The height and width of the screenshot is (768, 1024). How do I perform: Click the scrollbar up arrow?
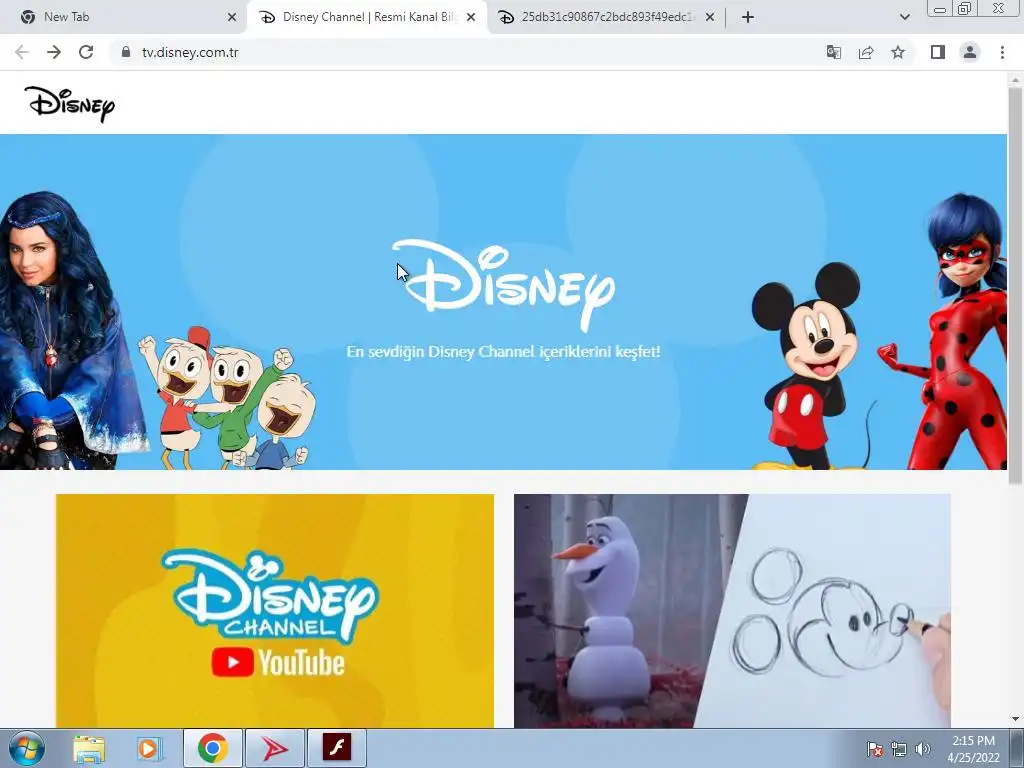pos(1015,78)
